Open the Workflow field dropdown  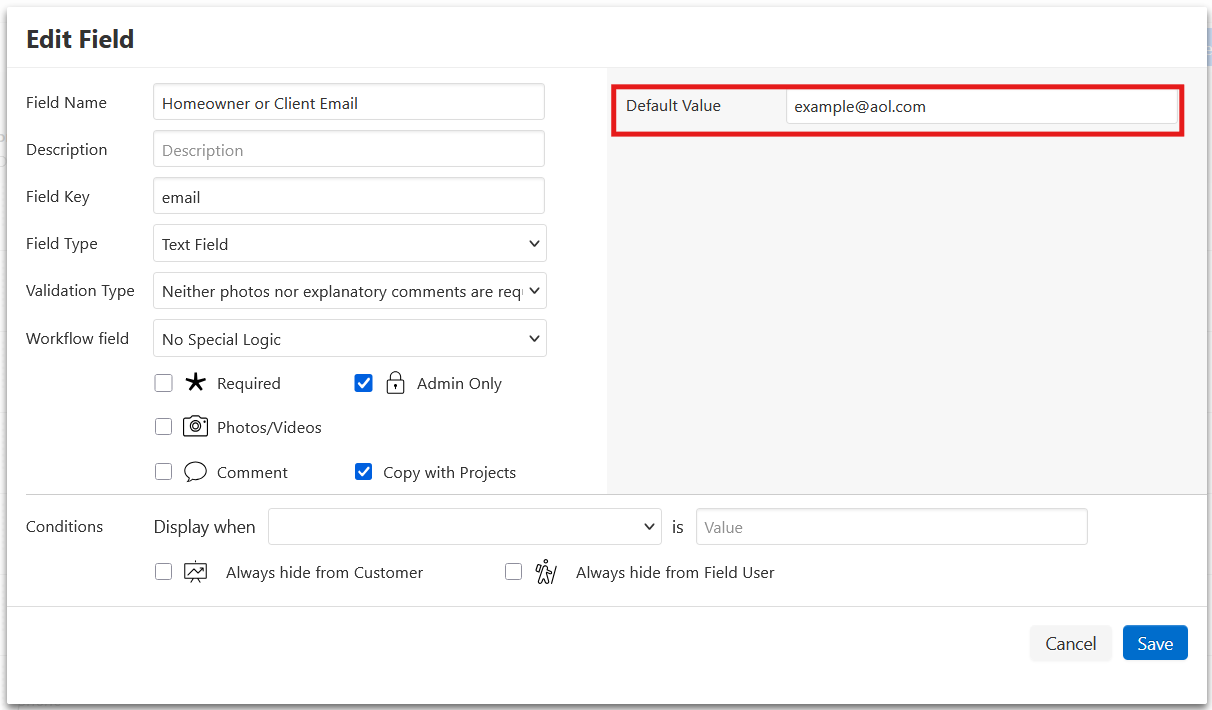[349, 339]
